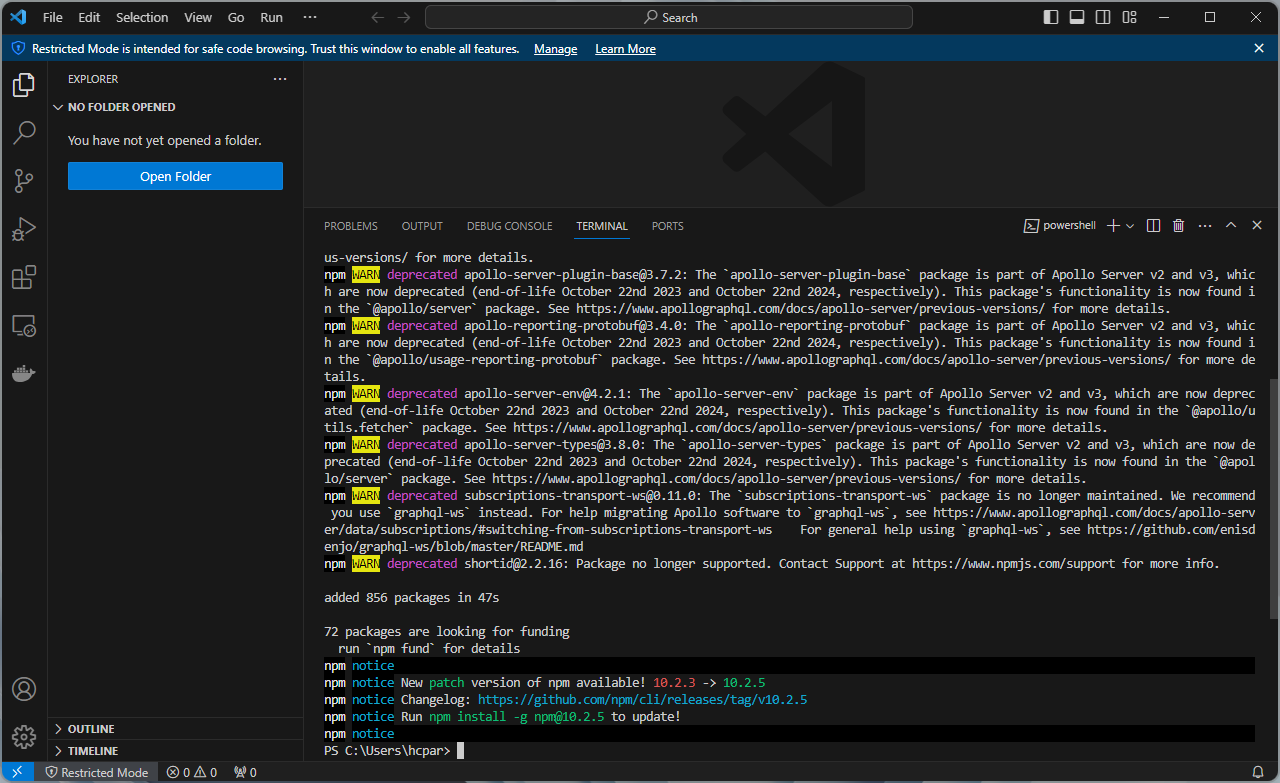Open the Search view in activity bar
Image resolution: width=1280 pixels, height=783 pixels.
pyautogui.click(x=24, y=133)
